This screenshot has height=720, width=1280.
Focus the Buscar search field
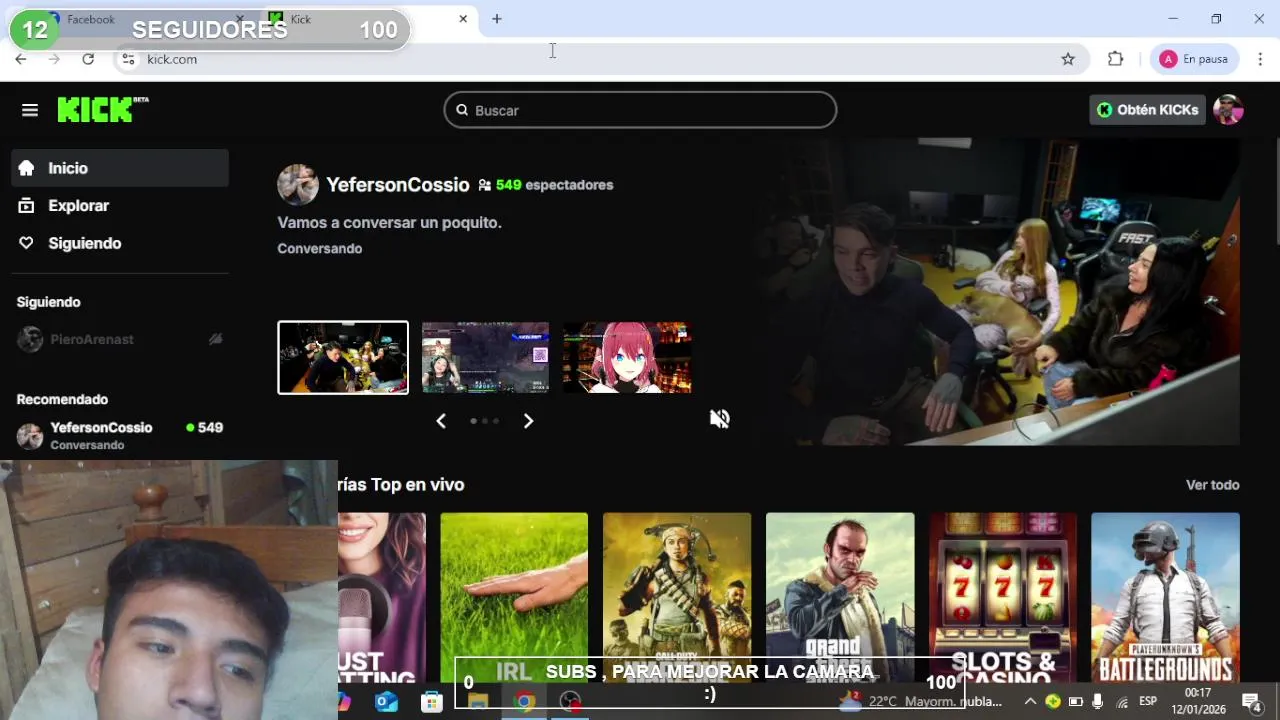(x=640, y=110)
